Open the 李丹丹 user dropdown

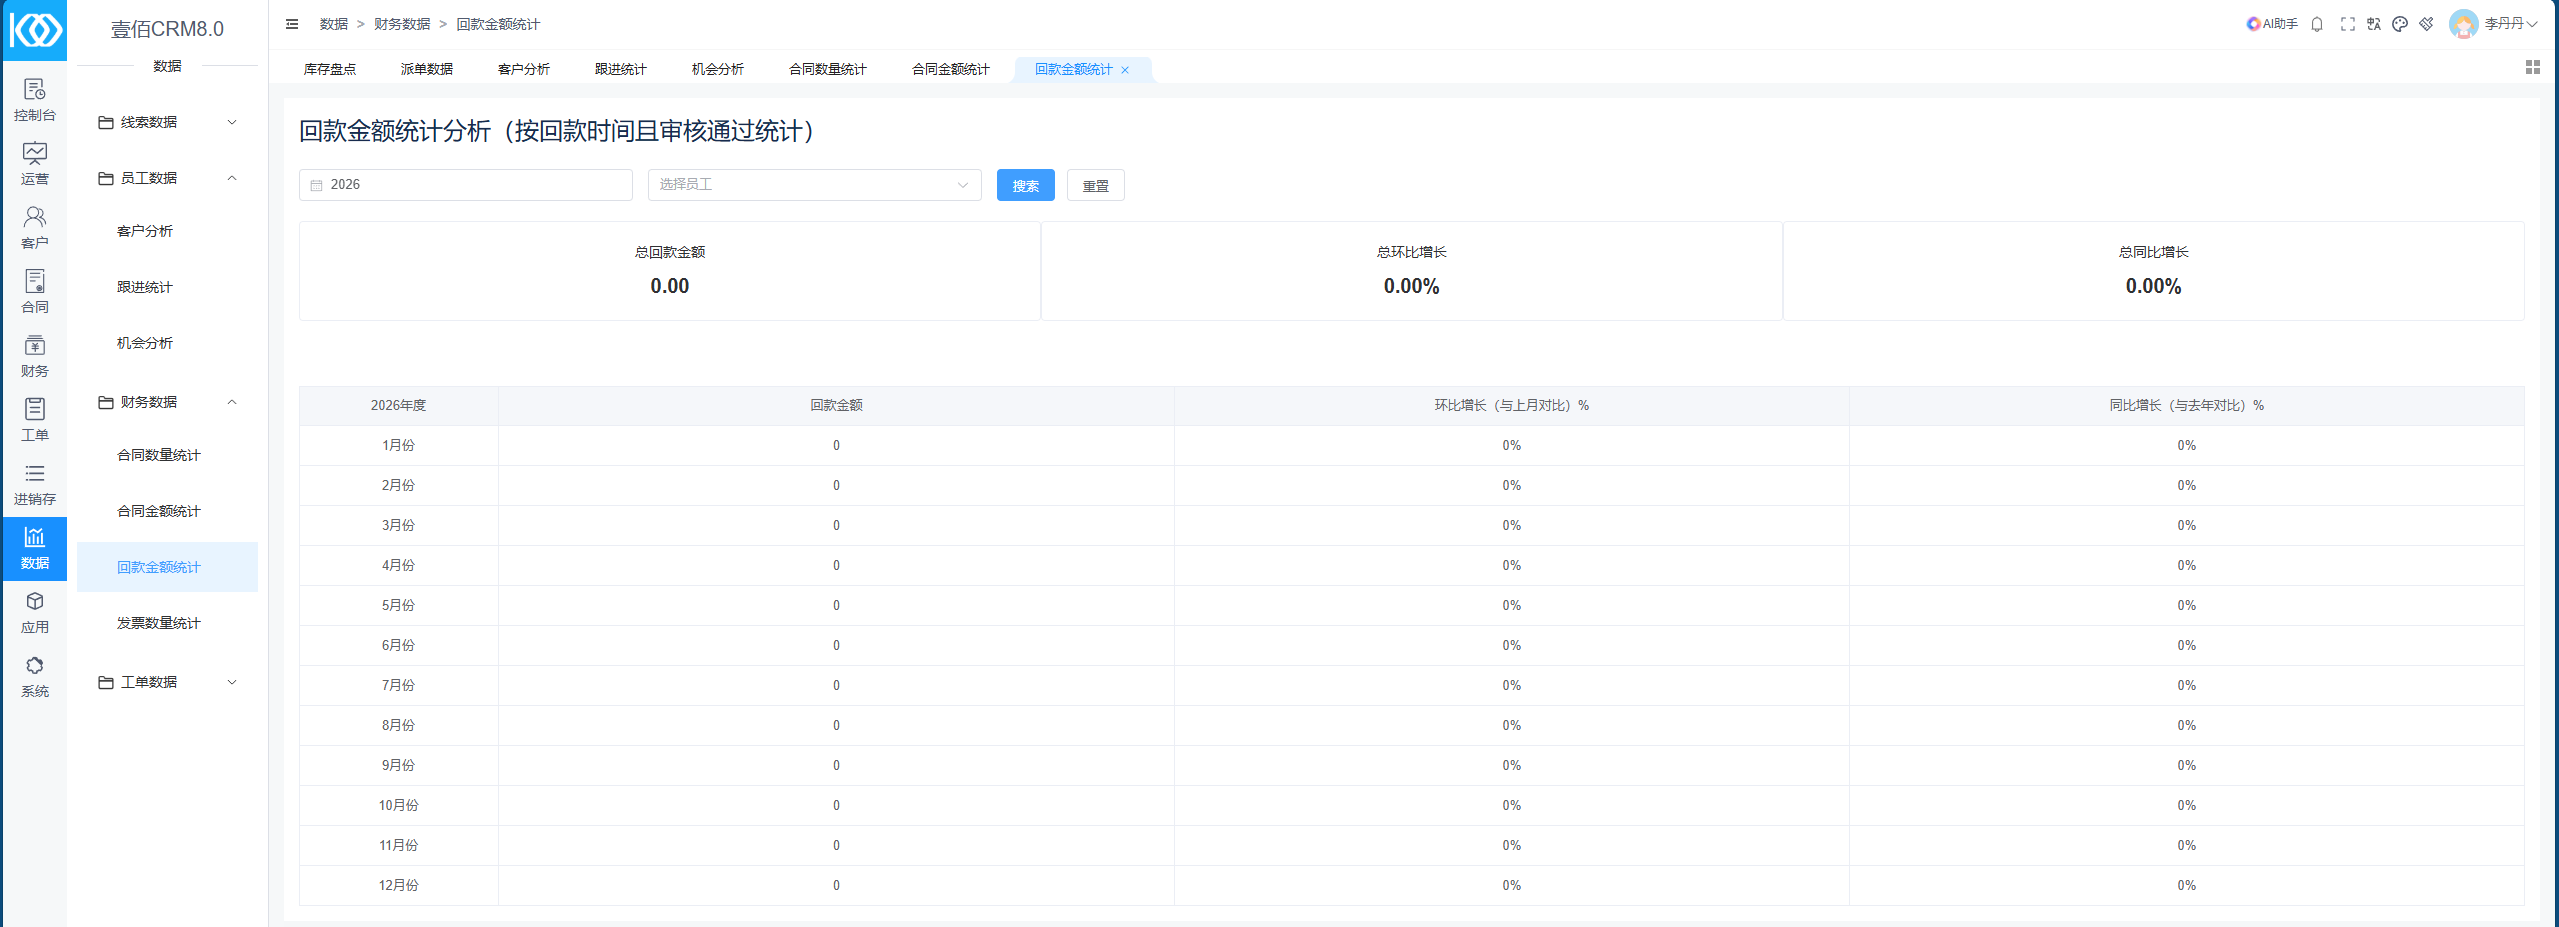click(2510, 24)
